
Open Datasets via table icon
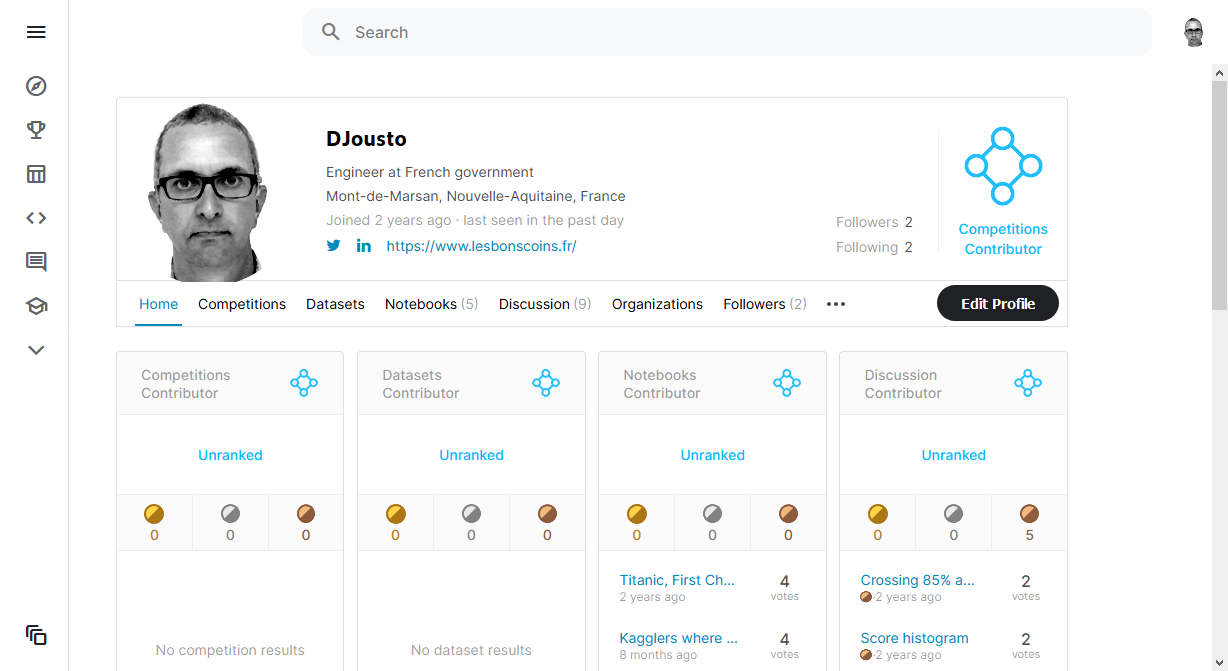pyautogui.click(x=36, y=174)
